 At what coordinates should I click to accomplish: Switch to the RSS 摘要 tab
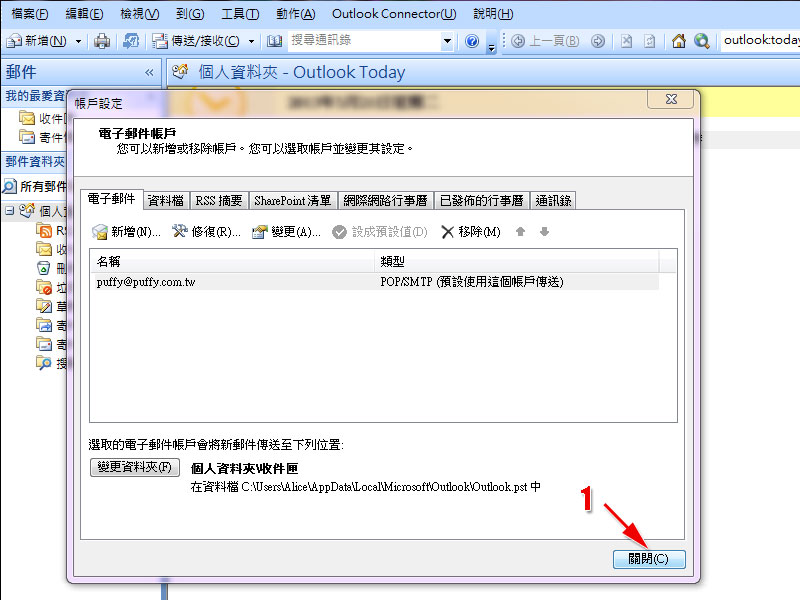[x=219, y=201]
